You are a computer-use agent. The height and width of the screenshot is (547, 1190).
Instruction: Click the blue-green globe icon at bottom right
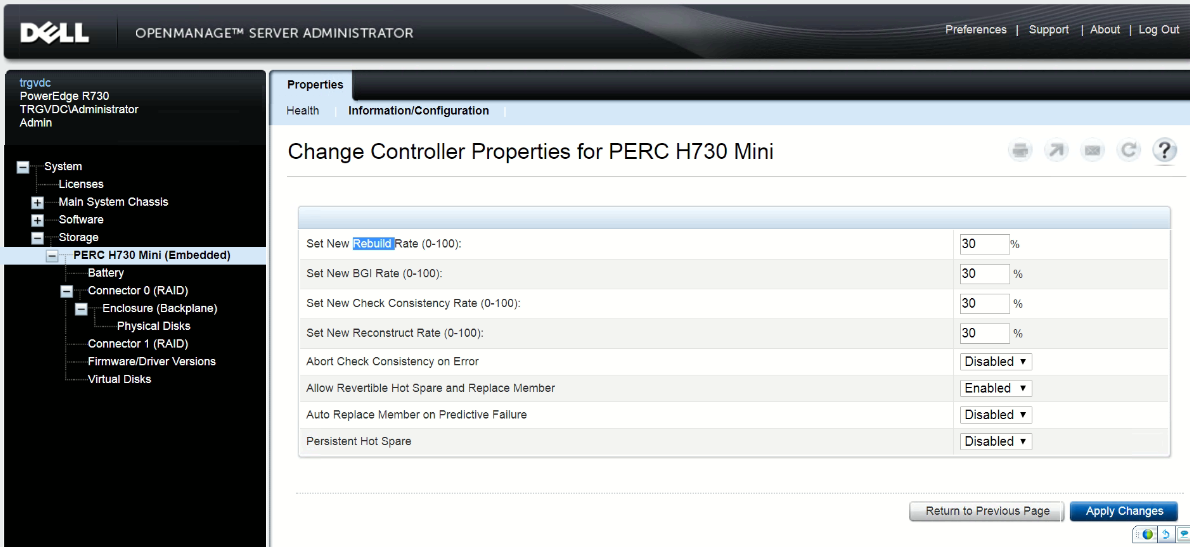click(1148, 535)
